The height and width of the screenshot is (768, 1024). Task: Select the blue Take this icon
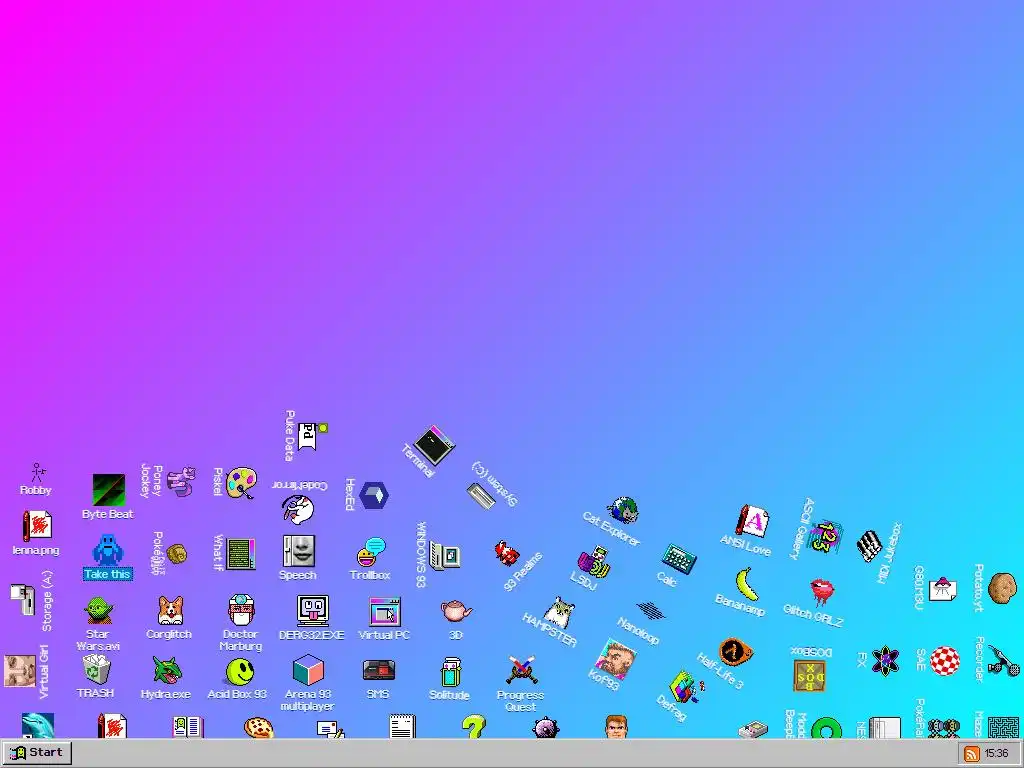click(108, 551)
